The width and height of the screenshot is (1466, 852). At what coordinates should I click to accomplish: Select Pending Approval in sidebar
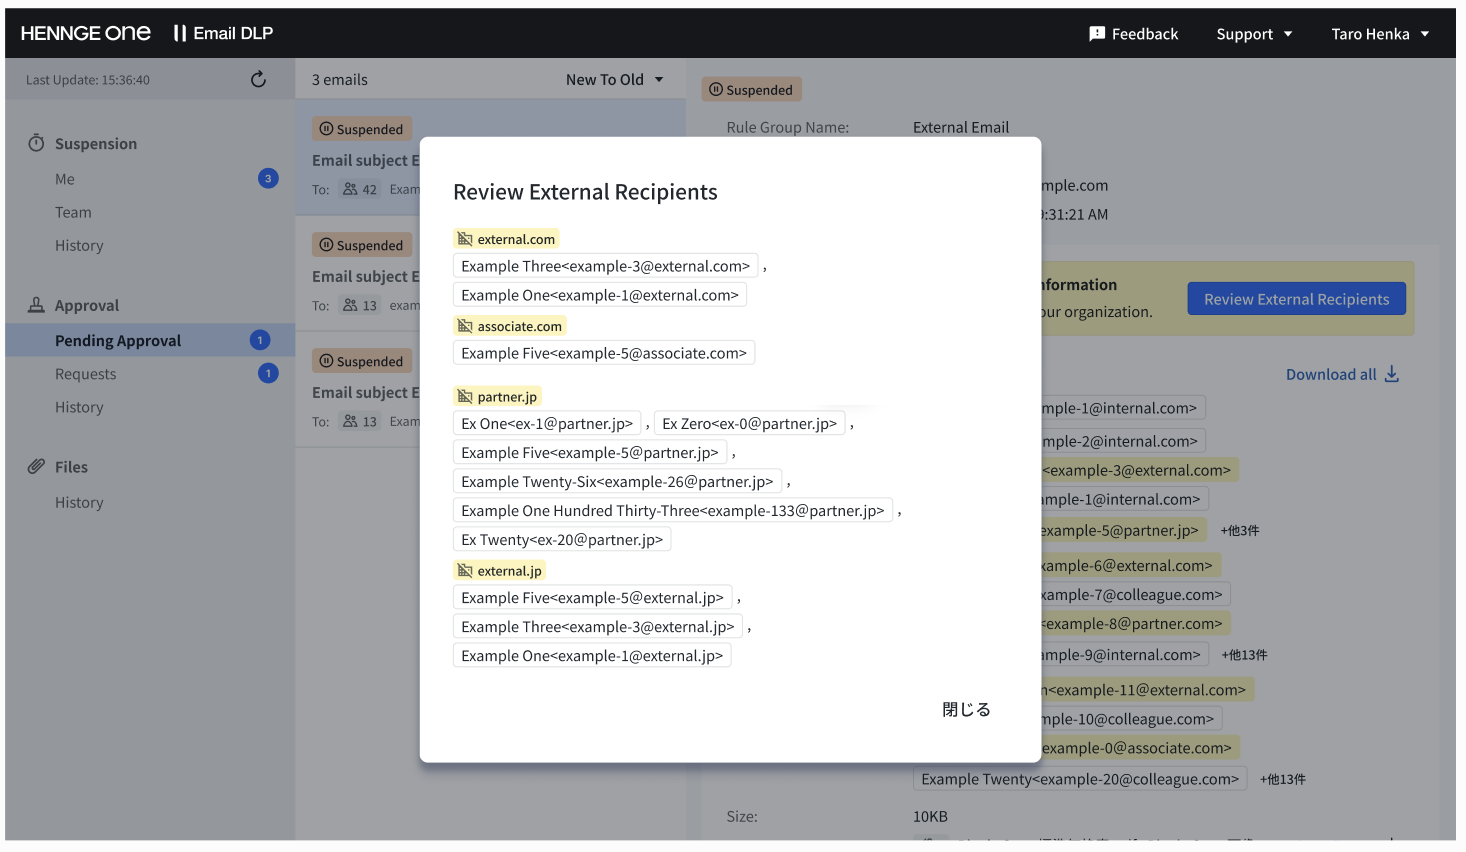point(150,340)
